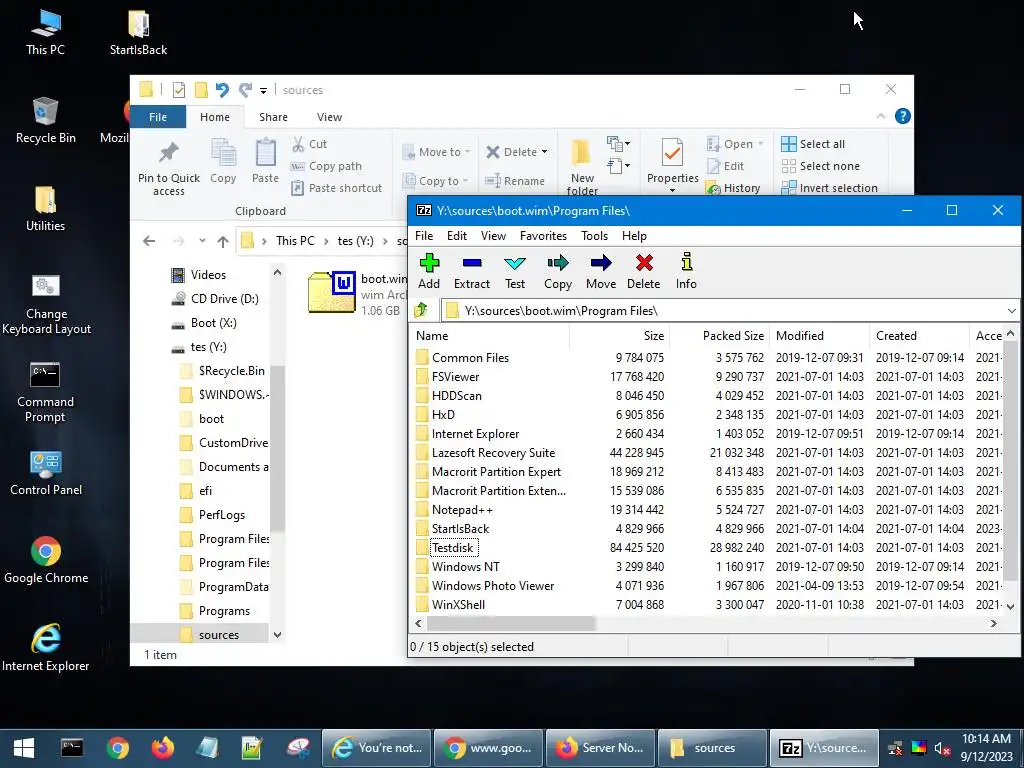Click the Cut command in Explorer ribbon
Viewport: 1024px width, 768px height.
310,144
